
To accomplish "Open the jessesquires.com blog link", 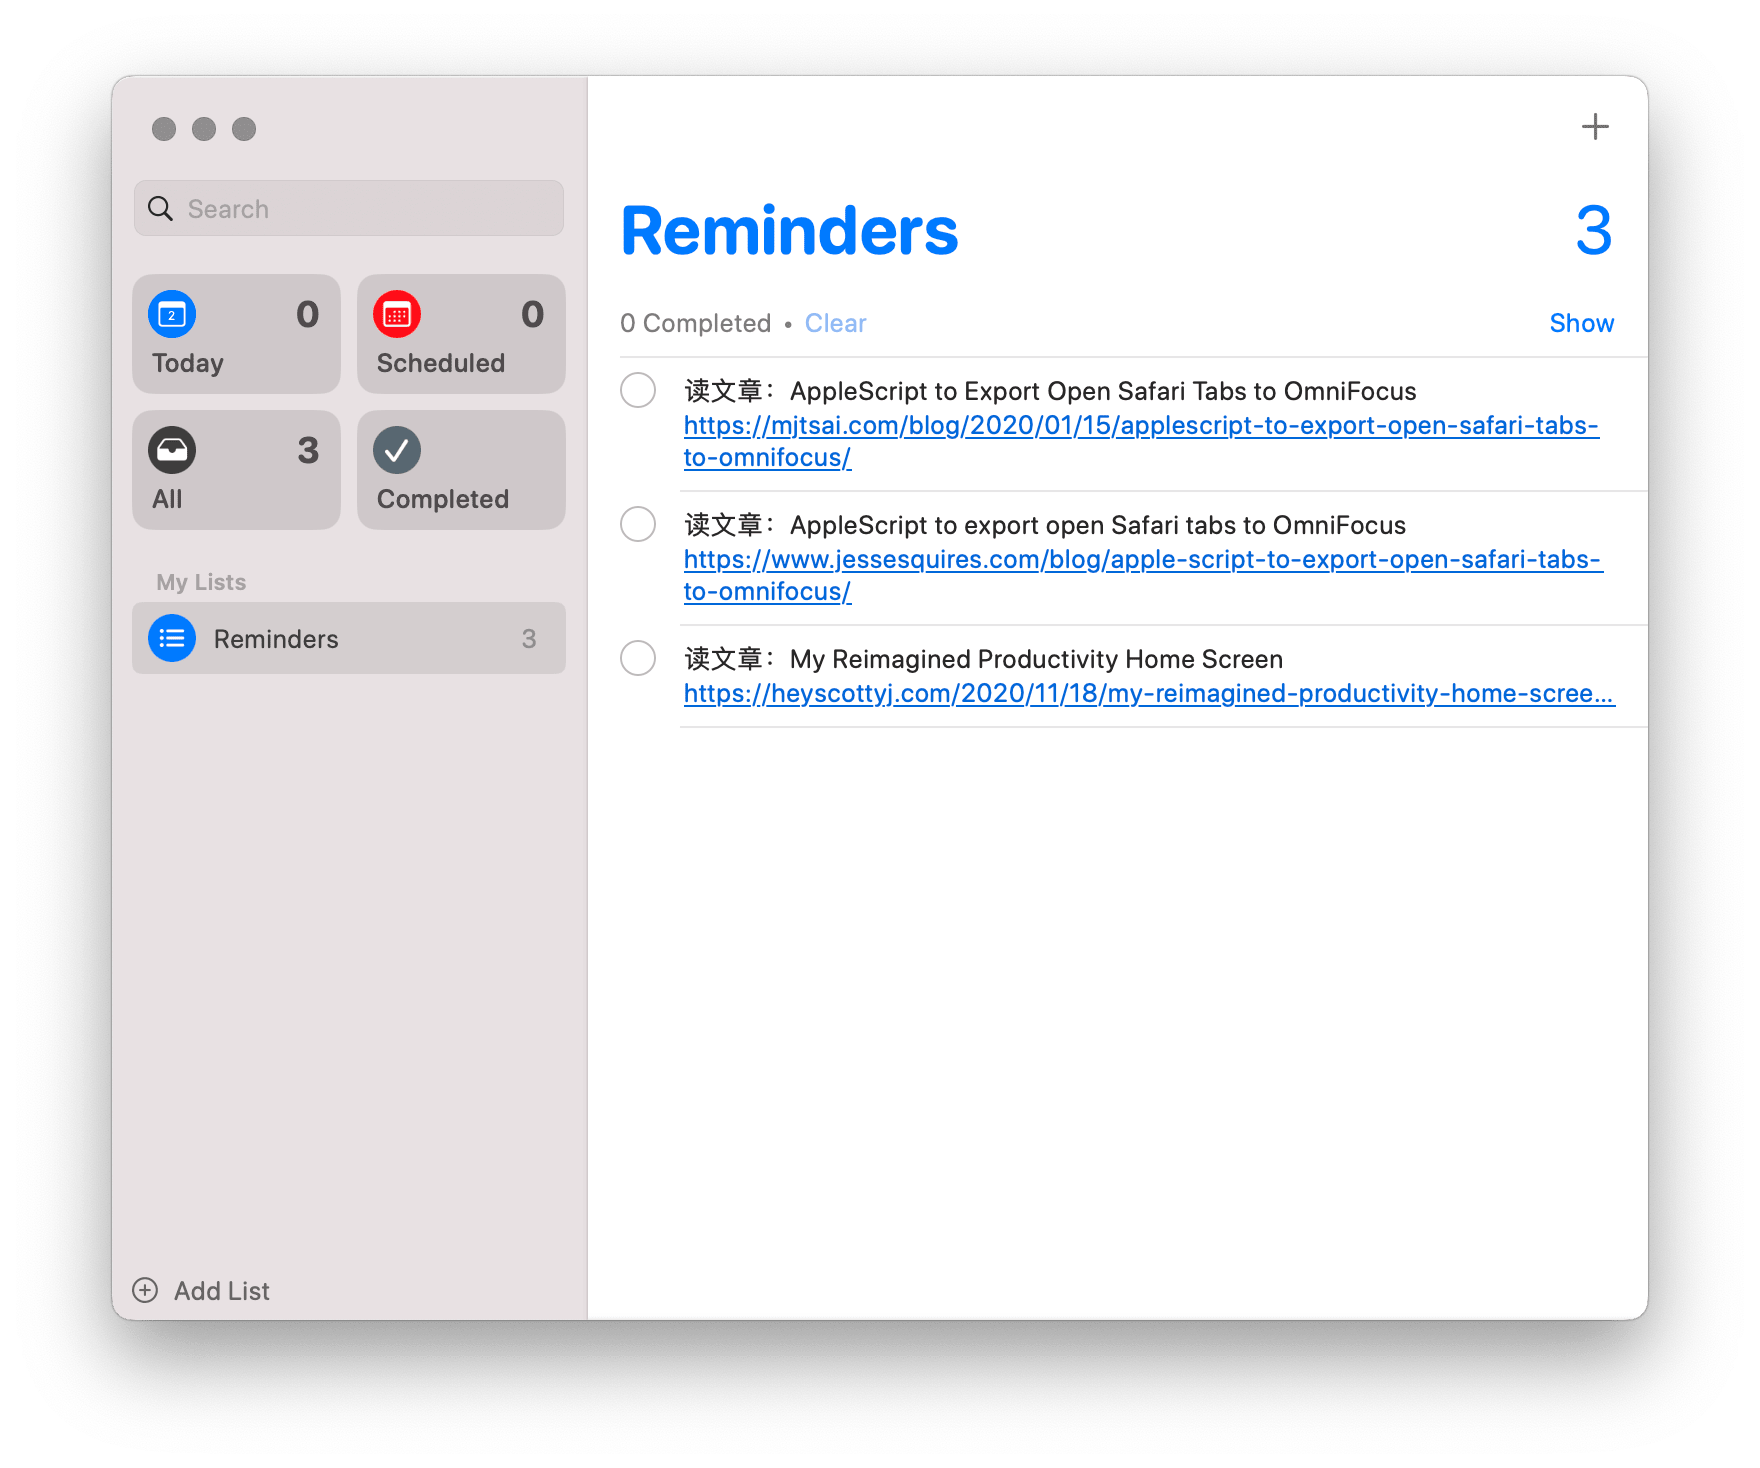I will point(1143,575).
